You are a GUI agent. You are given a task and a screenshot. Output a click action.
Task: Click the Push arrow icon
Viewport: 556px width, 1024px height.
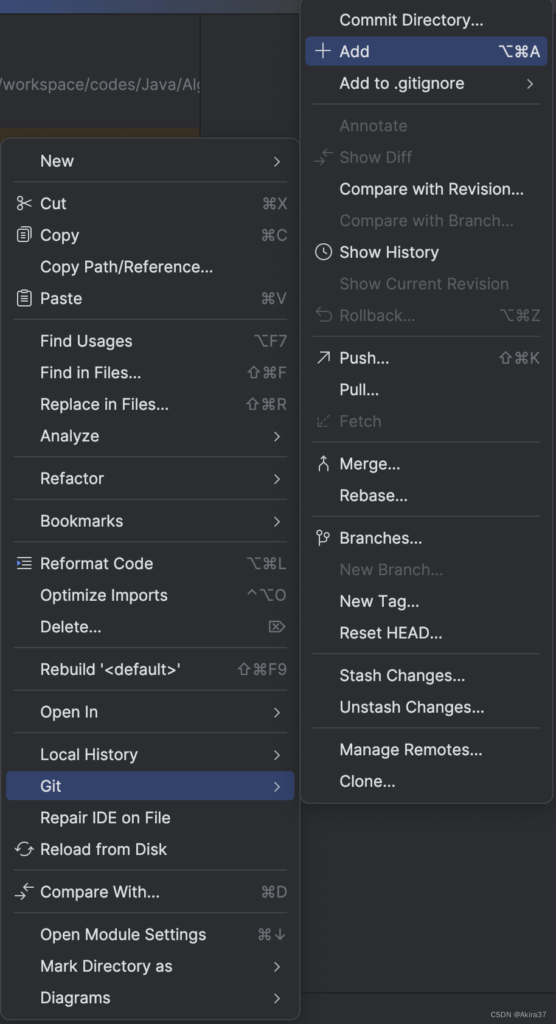(x=323, y=358)
